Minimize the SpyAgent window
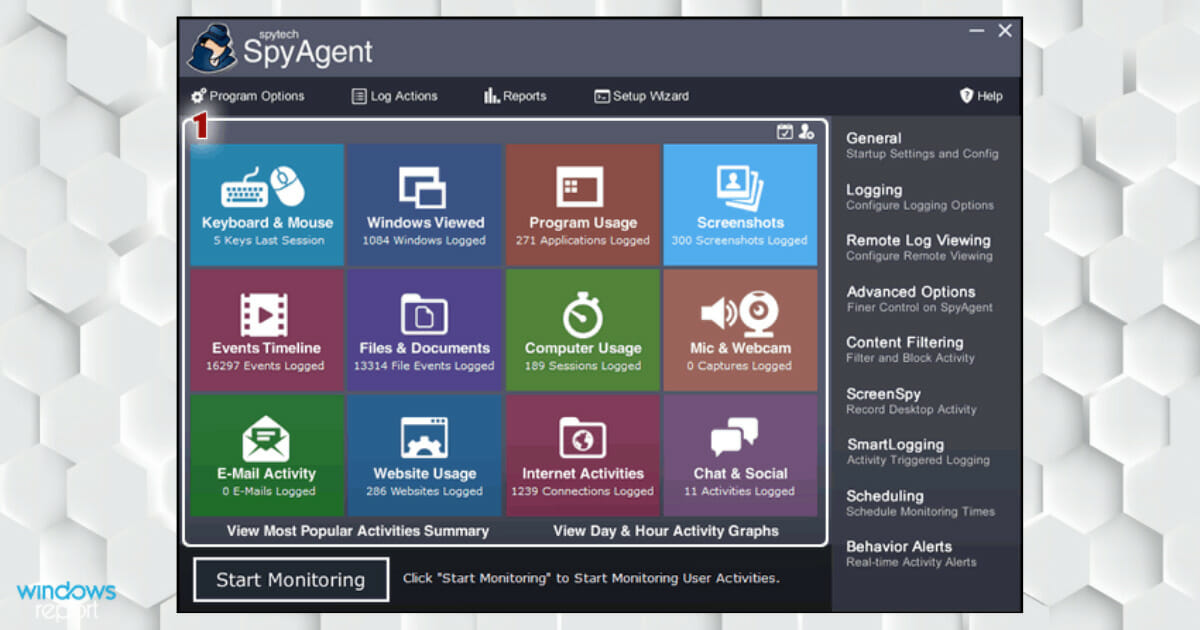 (x=977, y=31)
